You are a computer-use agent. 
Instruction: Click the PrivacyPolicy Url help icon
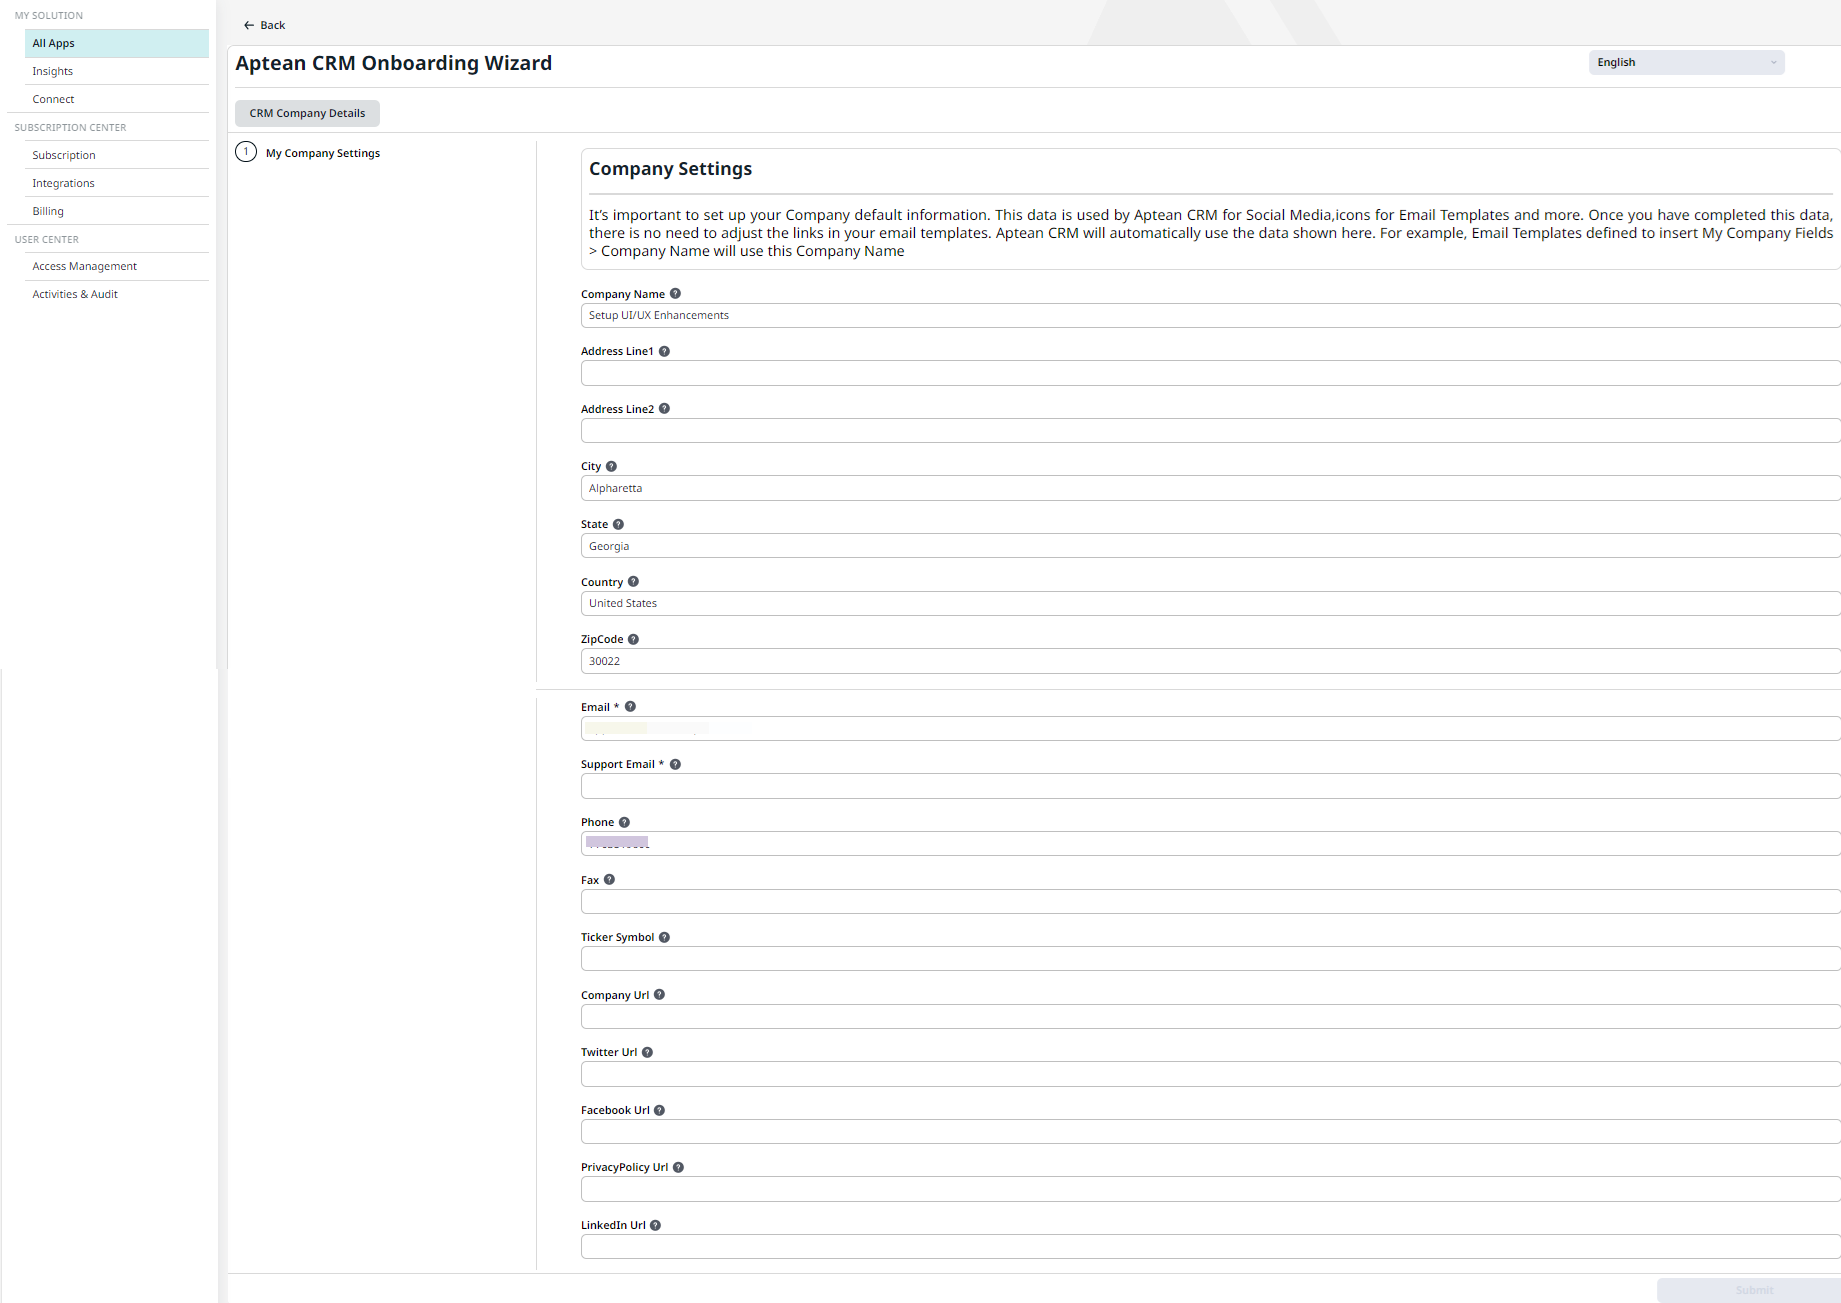click(678, 1167)
